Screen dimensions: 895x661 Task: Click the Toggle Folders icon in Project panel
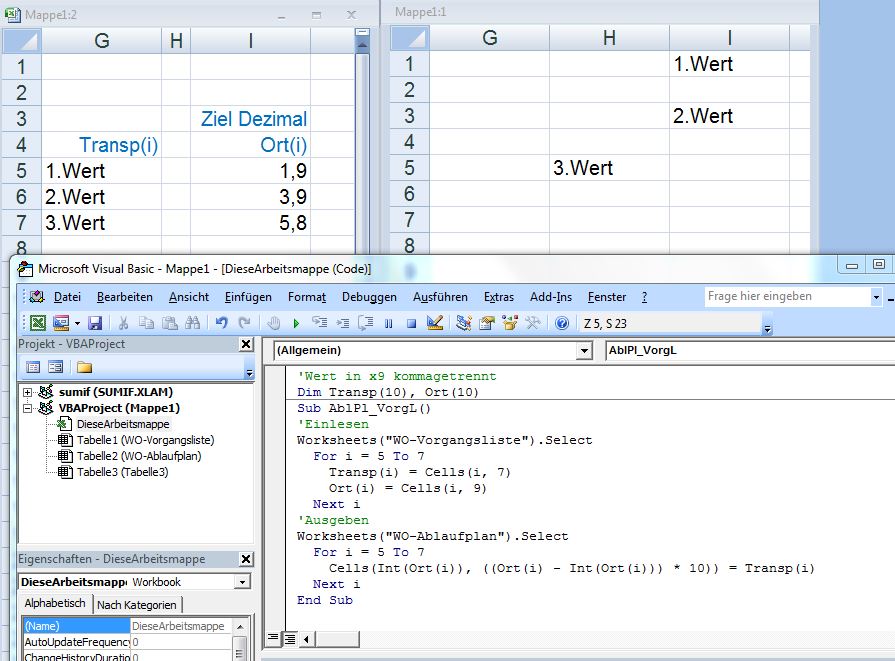click(84, 367)
